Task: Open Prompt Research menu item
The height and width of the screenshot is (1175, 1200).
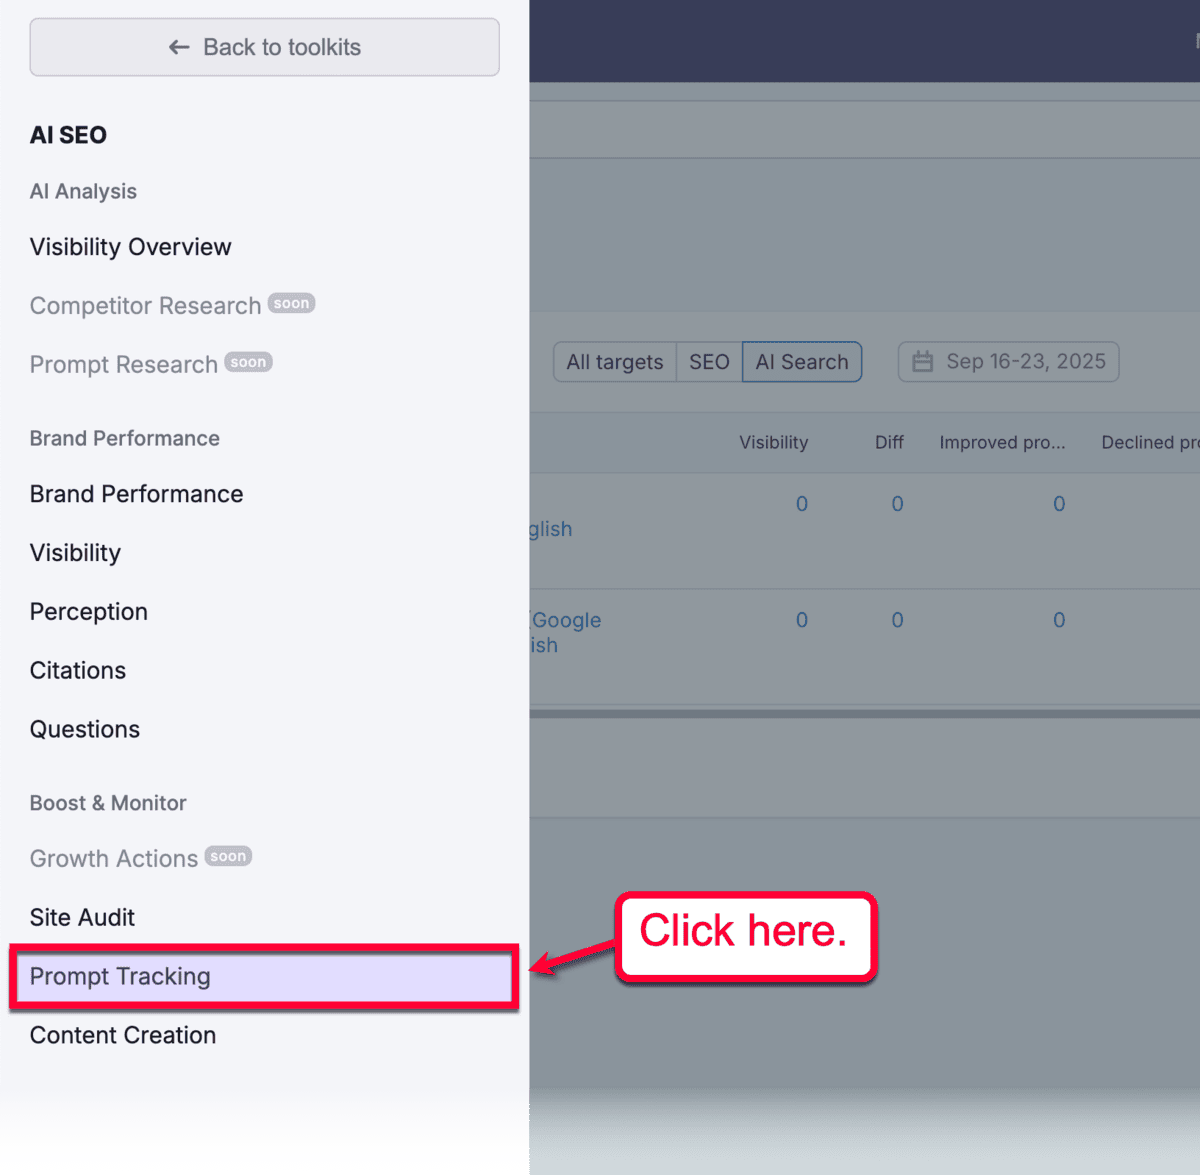Action: 124,365
